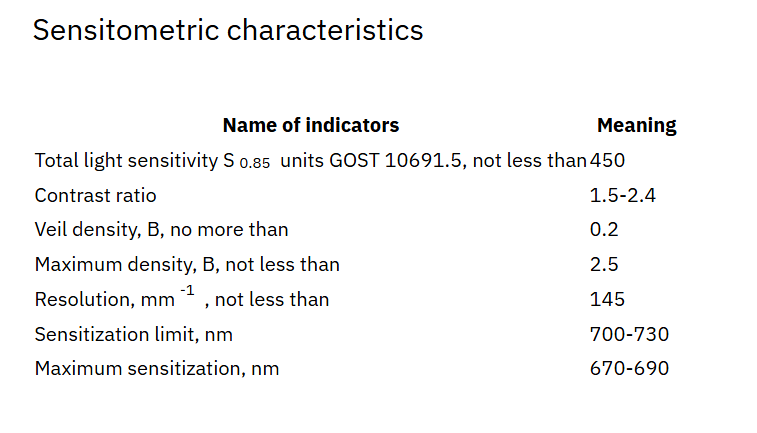Select the Maximum density row label
The height and width of the screenshot is (433, 757).
tap(187, 265)
